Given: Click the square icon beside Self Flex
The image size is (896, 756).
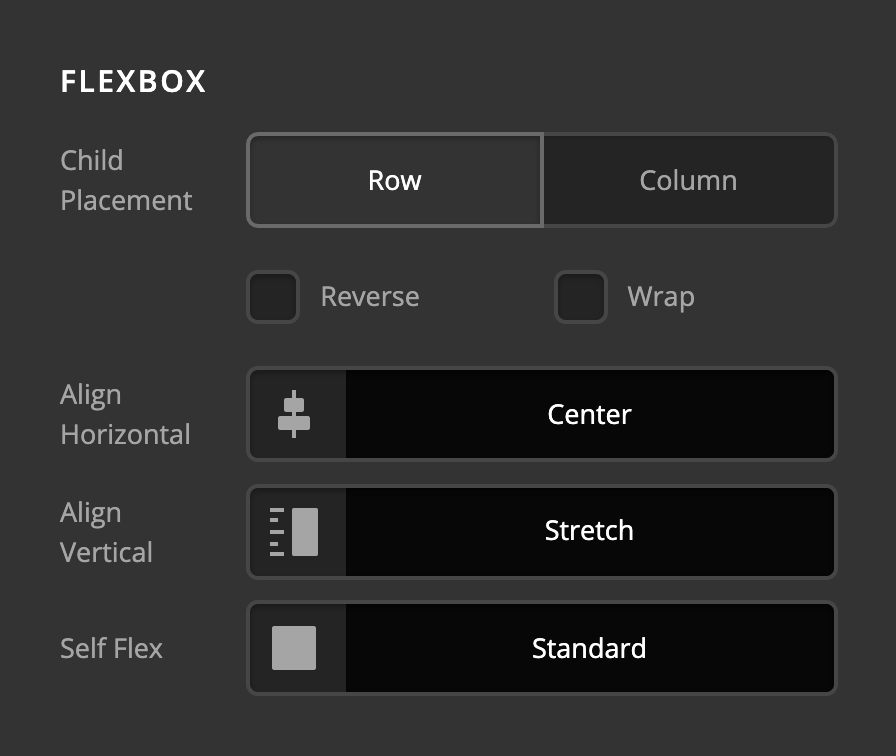Looking at the screenshot, I should pos(294,648).
